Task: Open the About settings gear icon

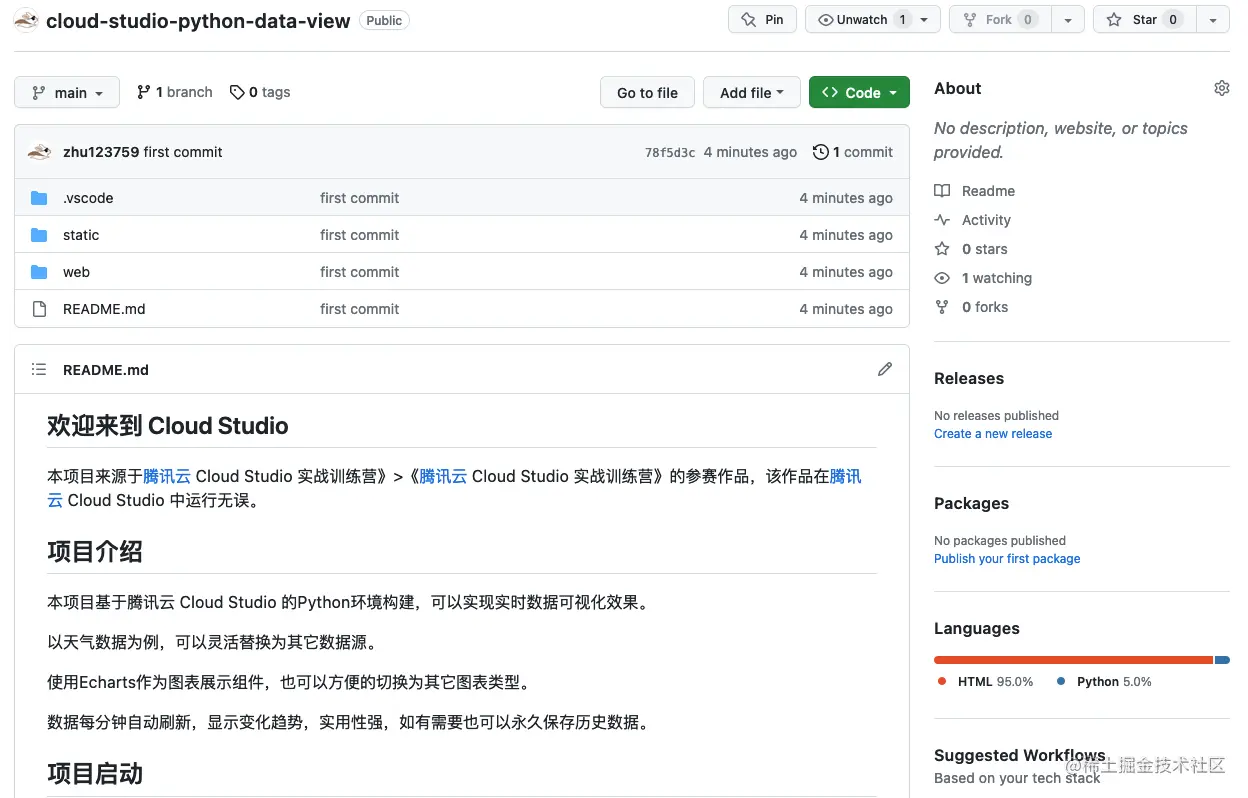Action: pos(1221,88)
